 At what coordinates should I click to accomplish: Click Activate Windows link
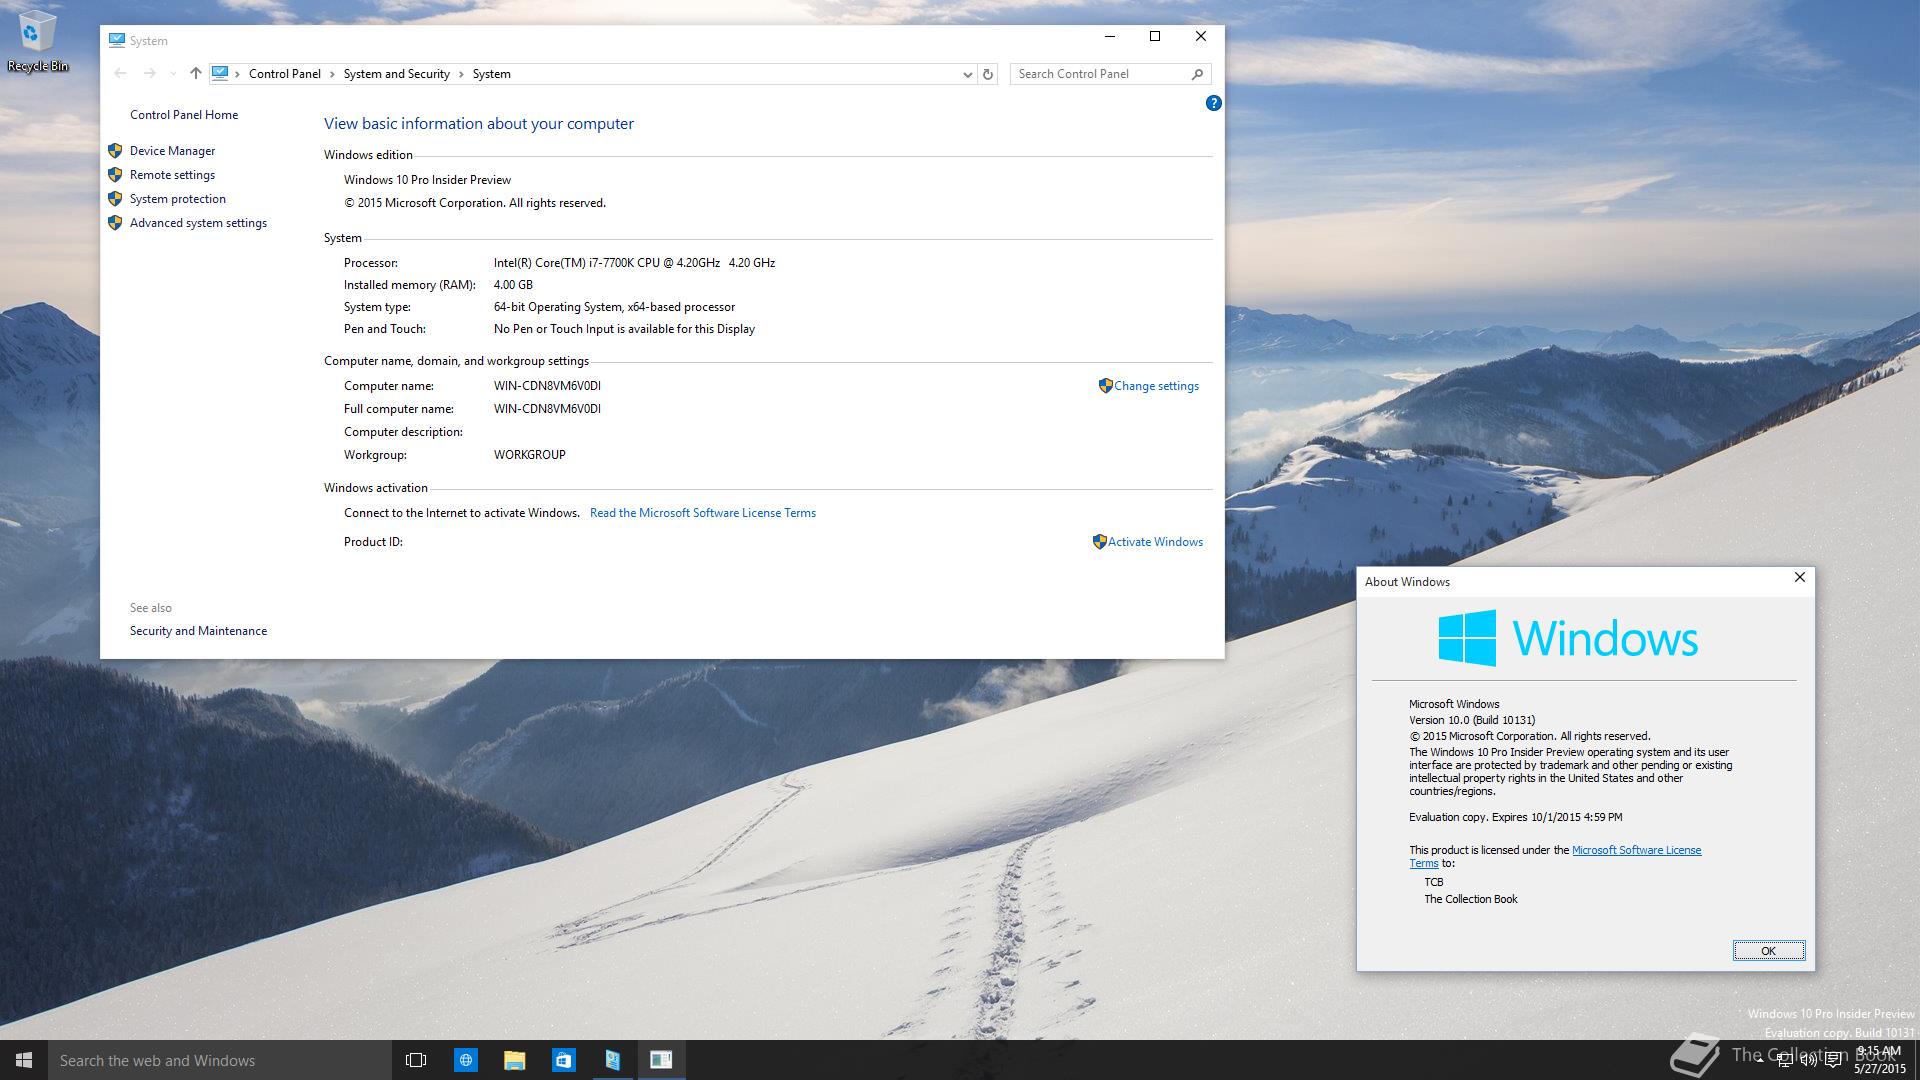pyautogui.click(x=1155, y=542)
